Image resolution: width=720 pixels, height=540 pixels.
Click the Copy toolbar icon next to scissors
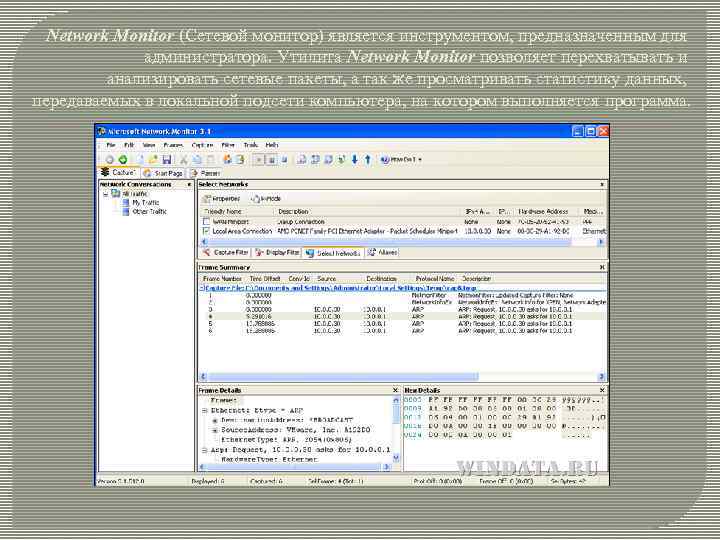197,159
